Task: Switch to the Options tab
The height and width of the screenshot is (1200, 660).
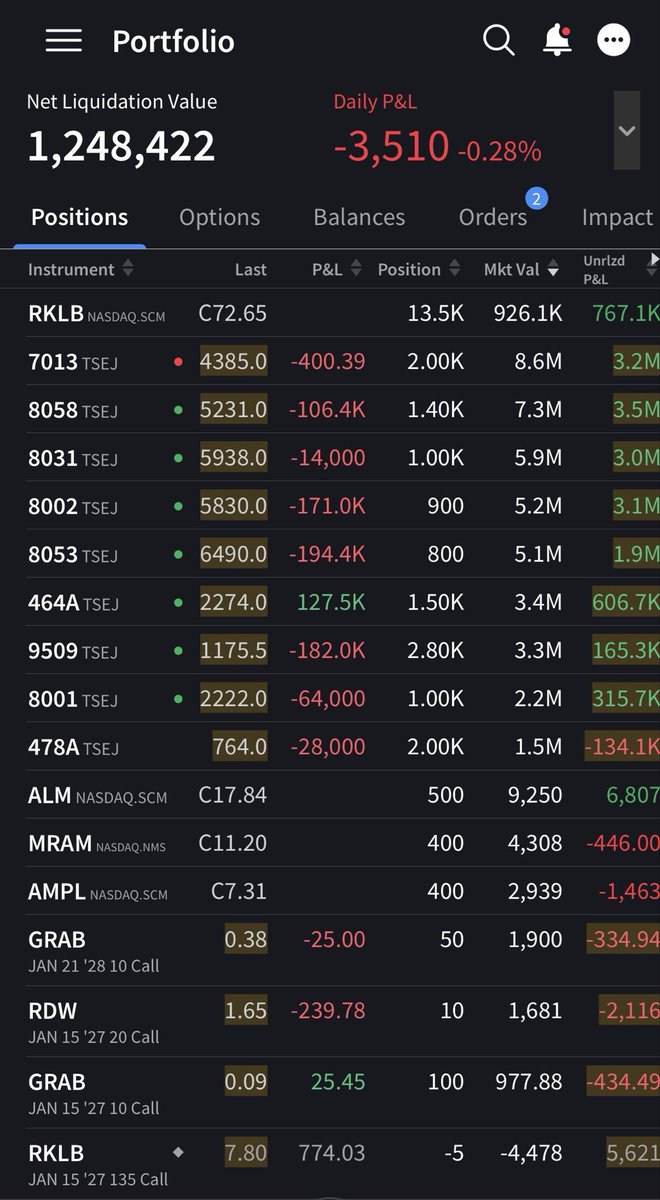Action: coord(219,217)
